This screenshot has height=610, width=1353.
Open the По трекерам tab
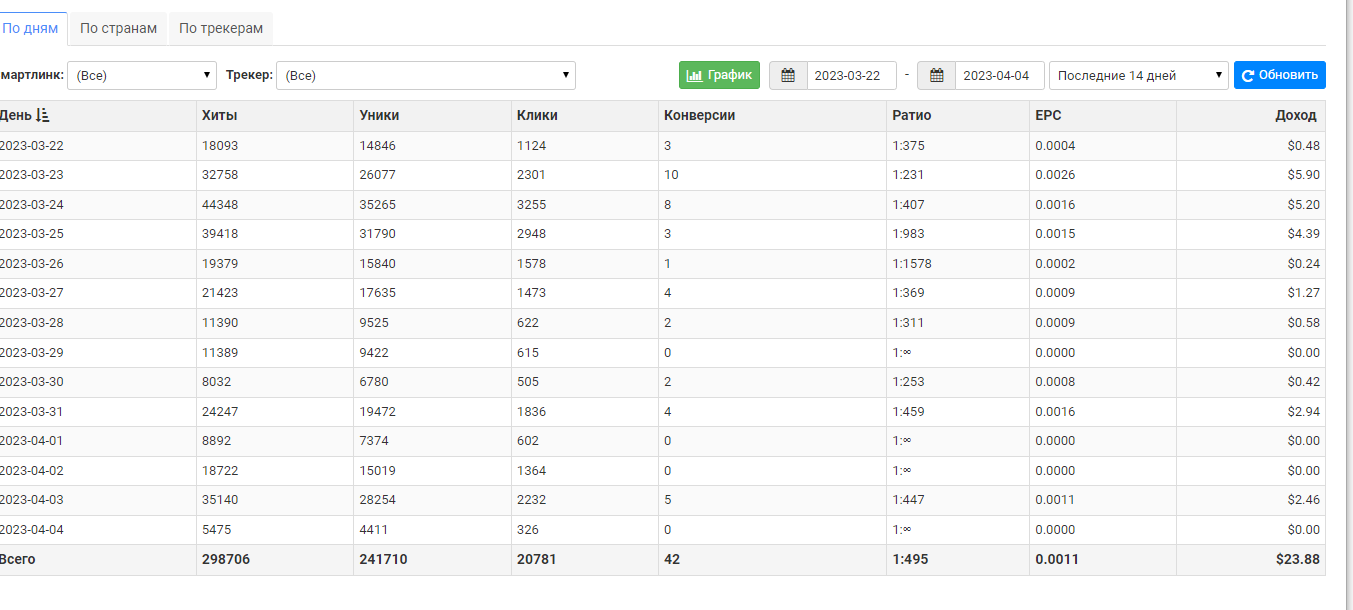coord(221,28)
